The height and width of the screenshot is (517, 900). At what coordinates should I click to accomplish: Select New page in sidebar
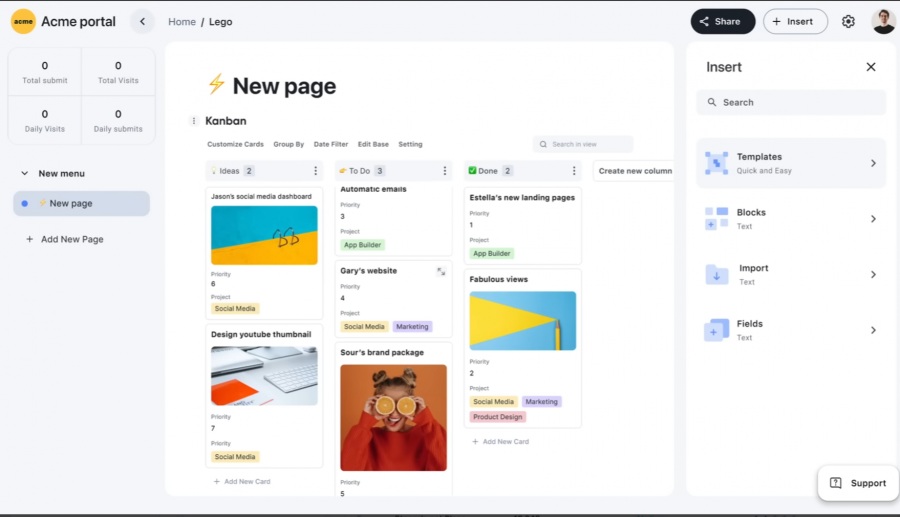(x=82, y=204)
